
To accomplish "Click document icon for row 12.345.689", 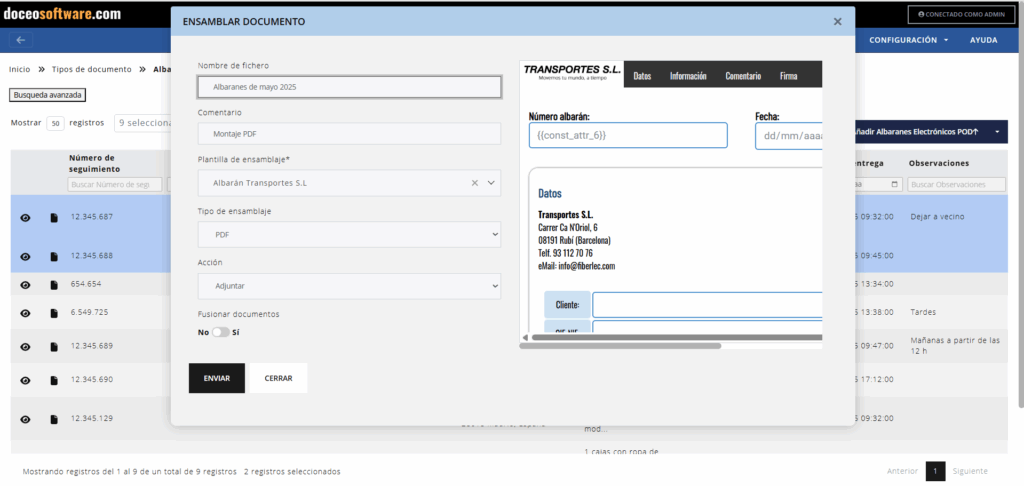I will 54,346.
